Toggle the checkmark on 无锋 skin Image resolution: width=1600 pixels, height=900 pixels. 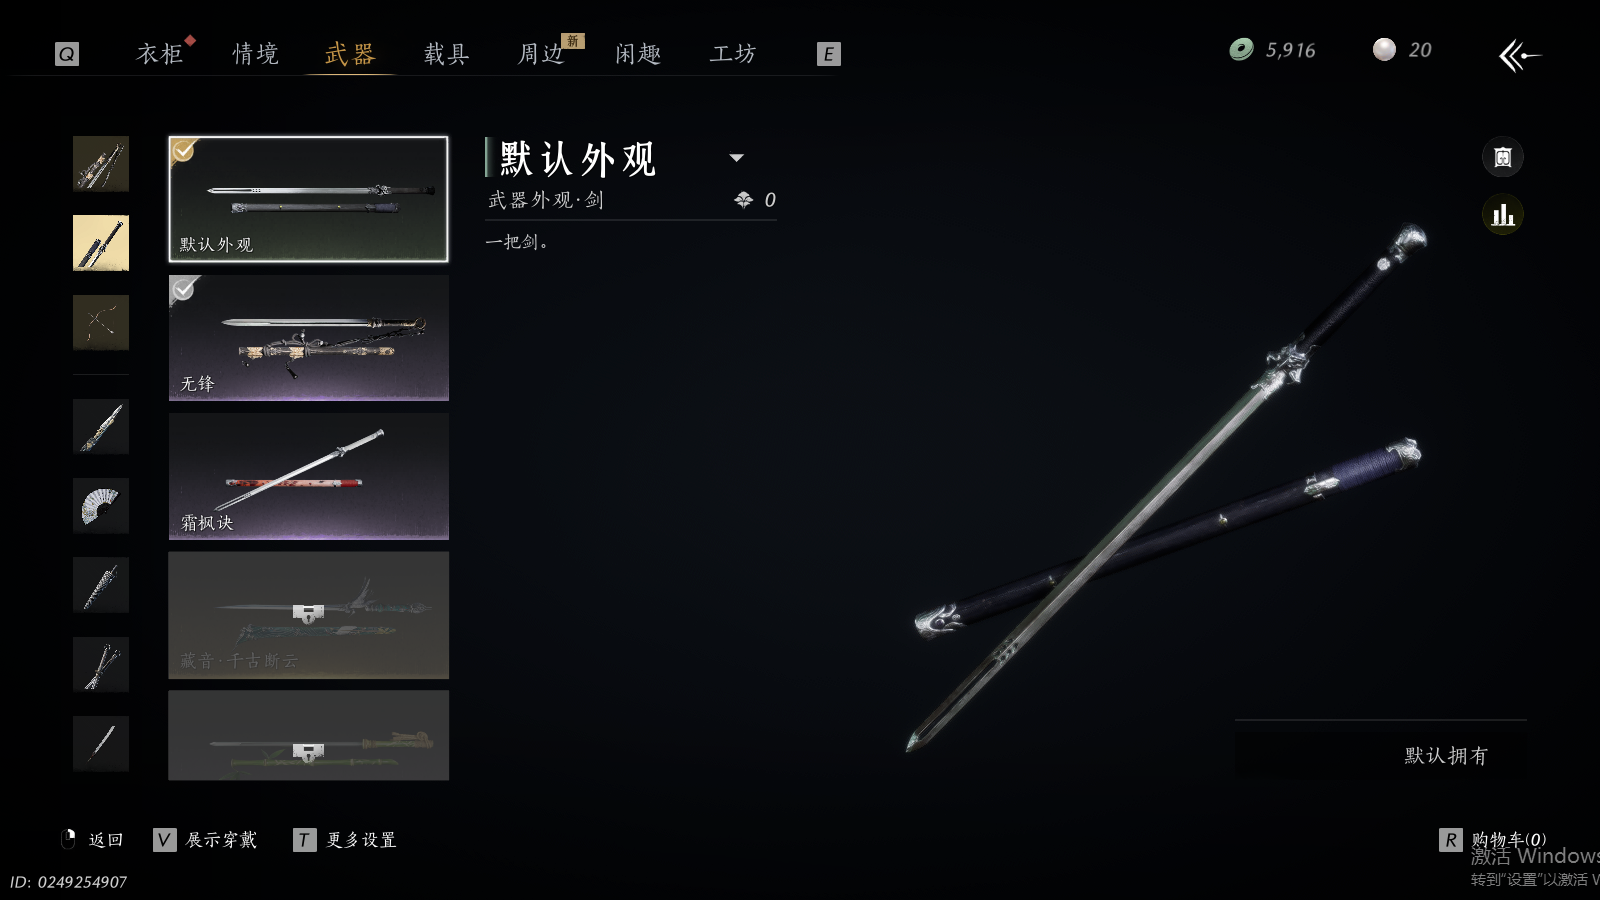pyautogui.click(x=184, y=290)
